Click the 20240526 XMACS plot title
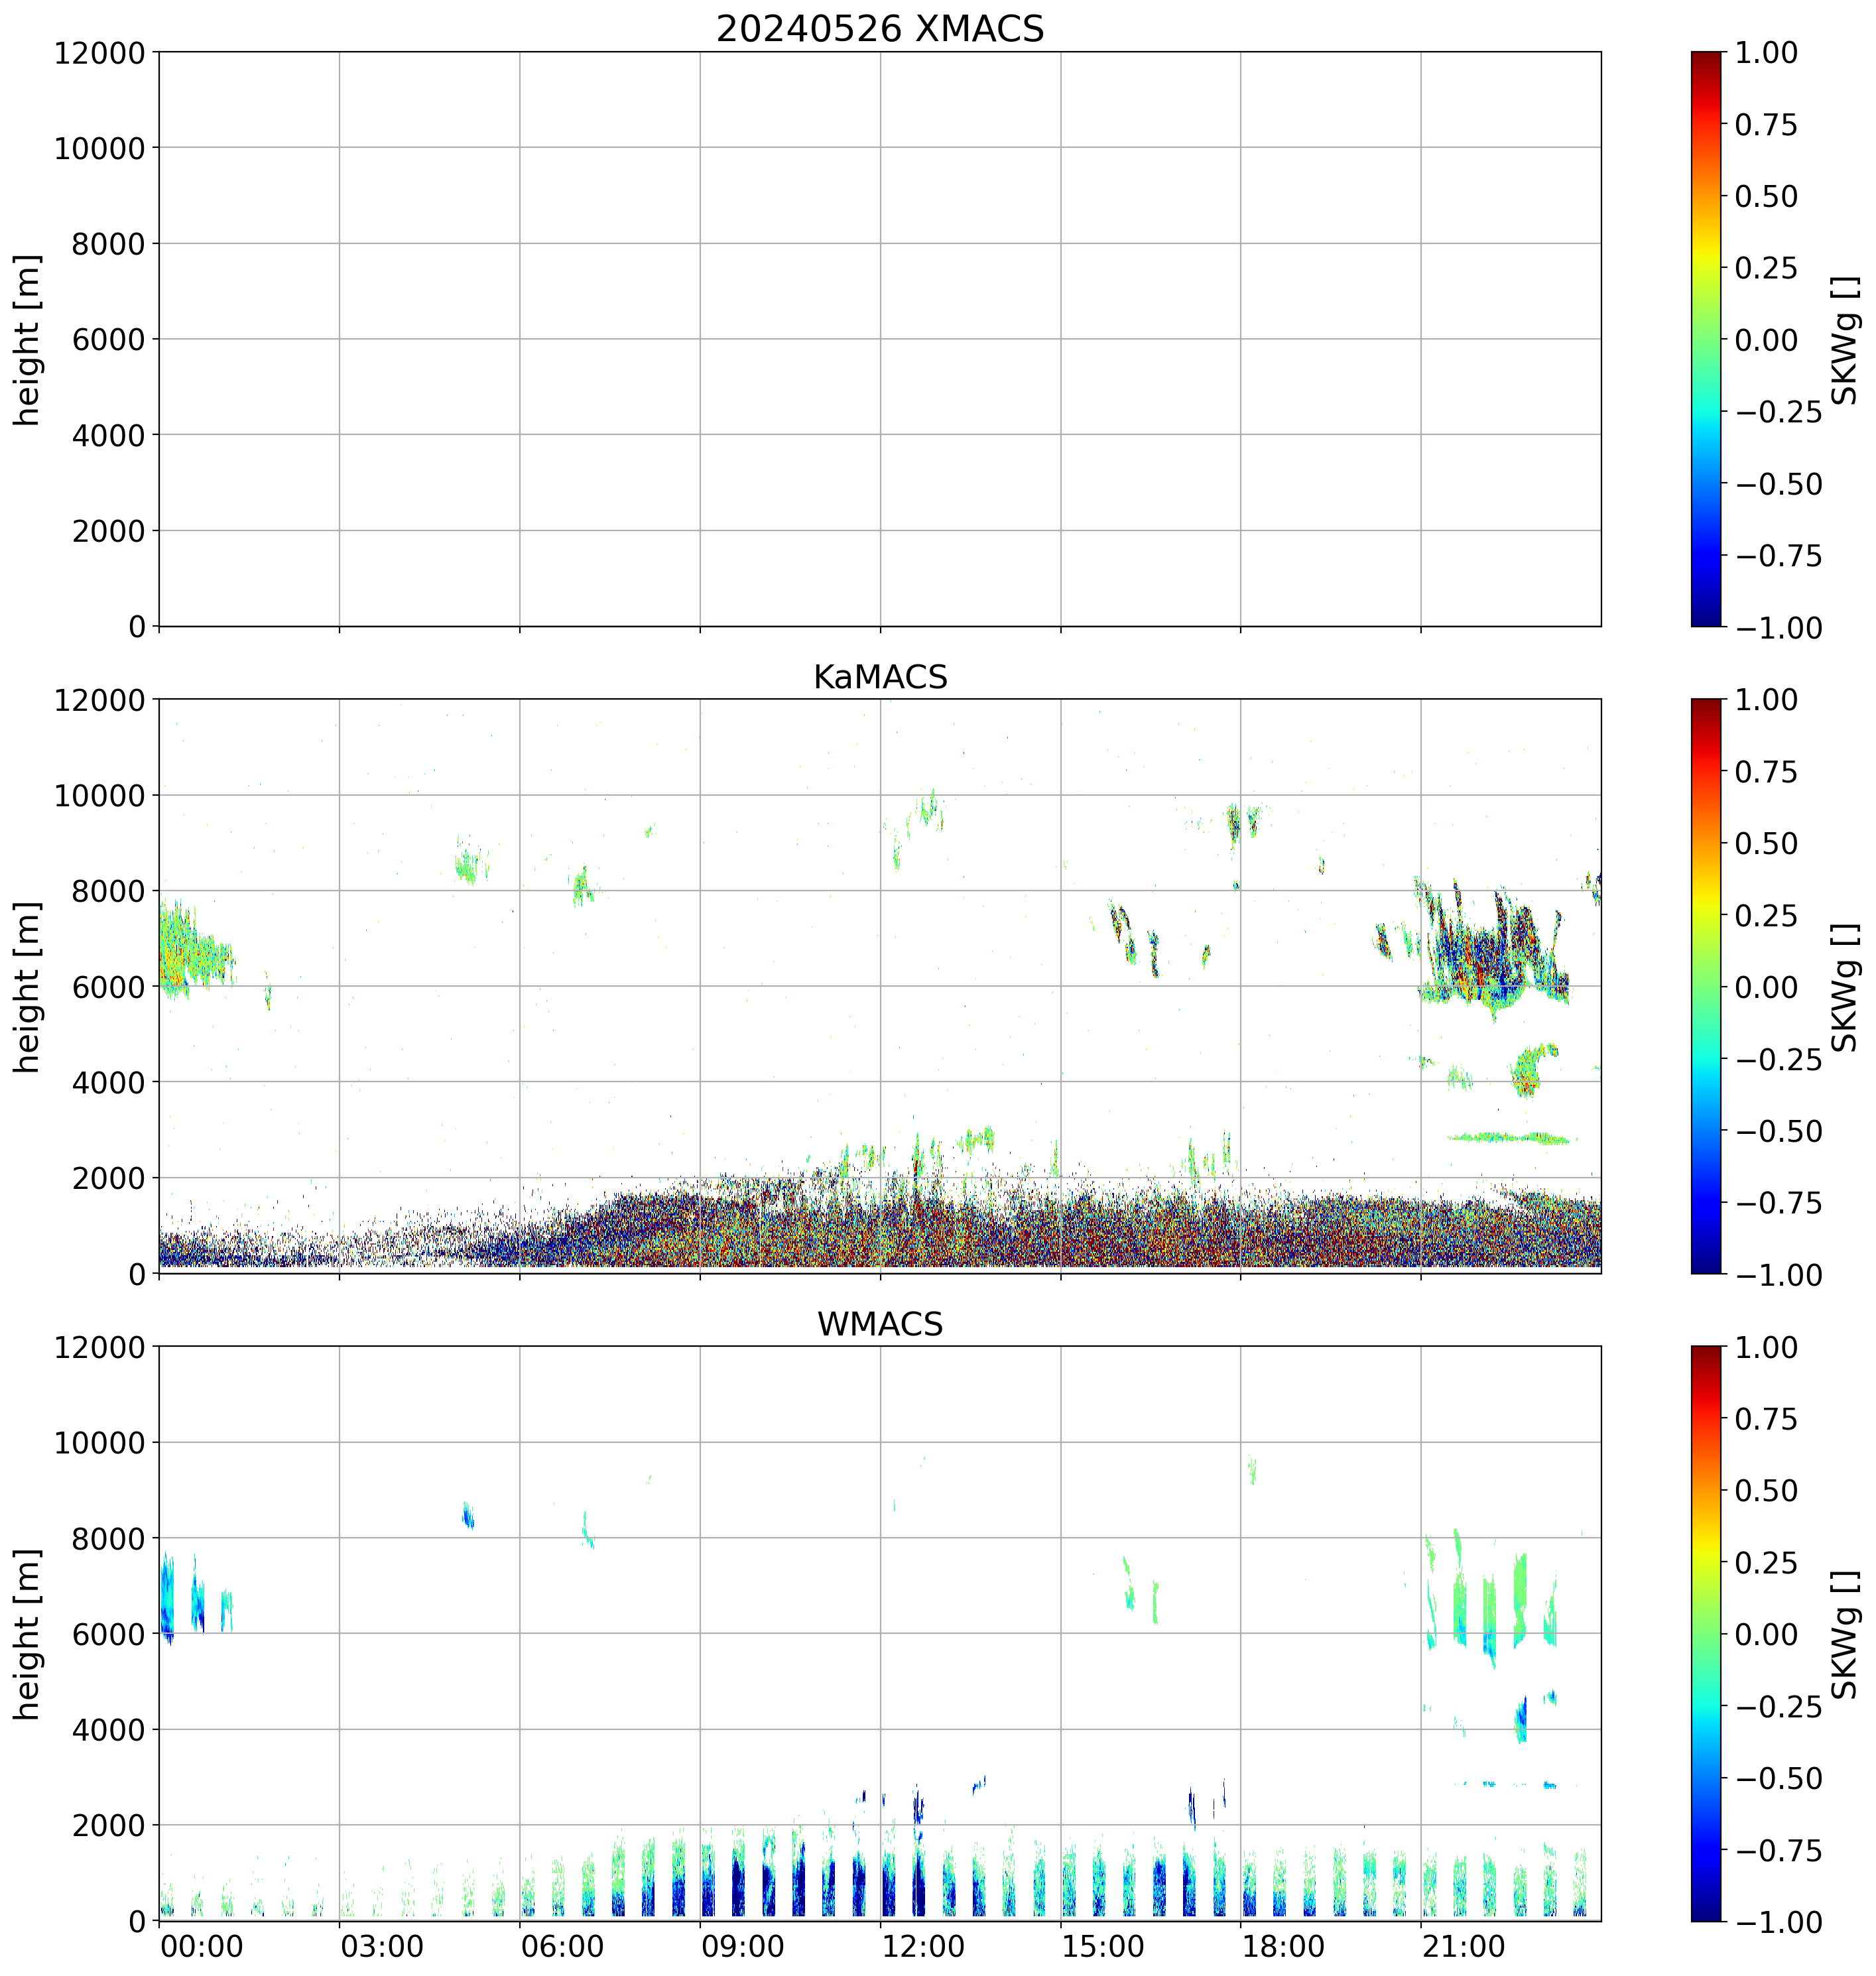This screenshot has width=1876, height=1976. (879, 29)
